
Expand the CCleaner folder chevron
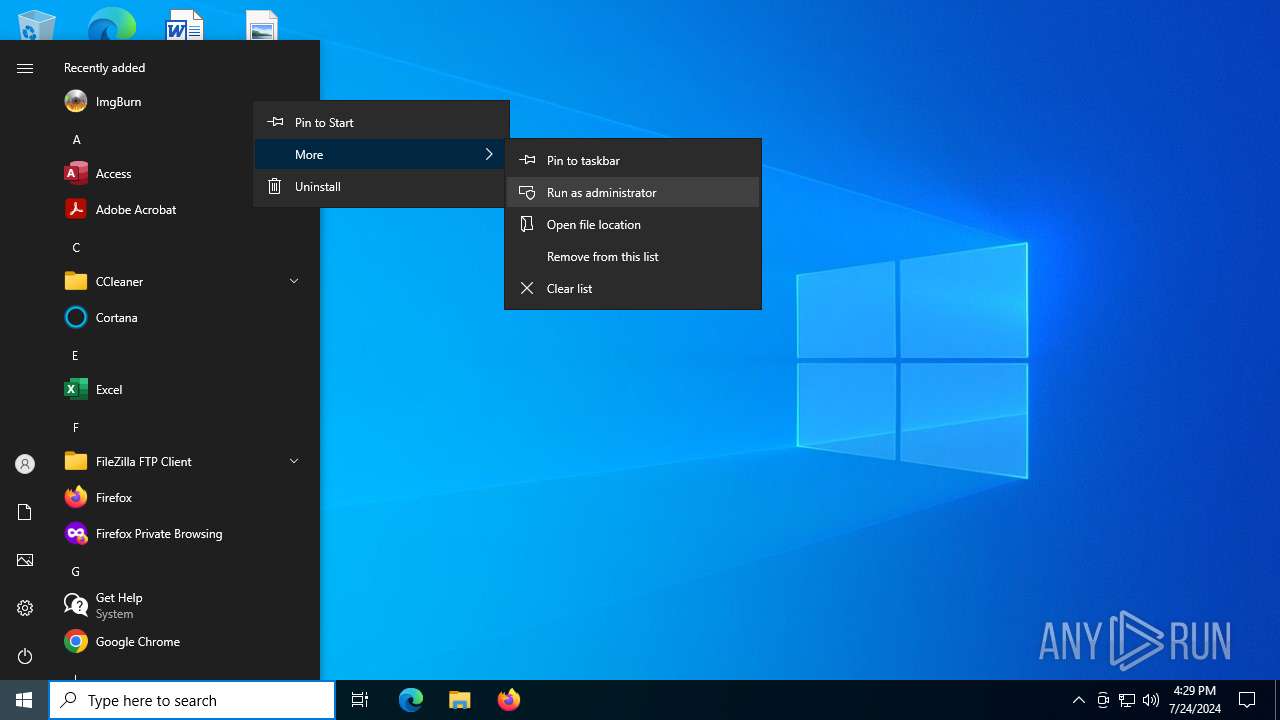pyautogui.click(x=294, y=282)
